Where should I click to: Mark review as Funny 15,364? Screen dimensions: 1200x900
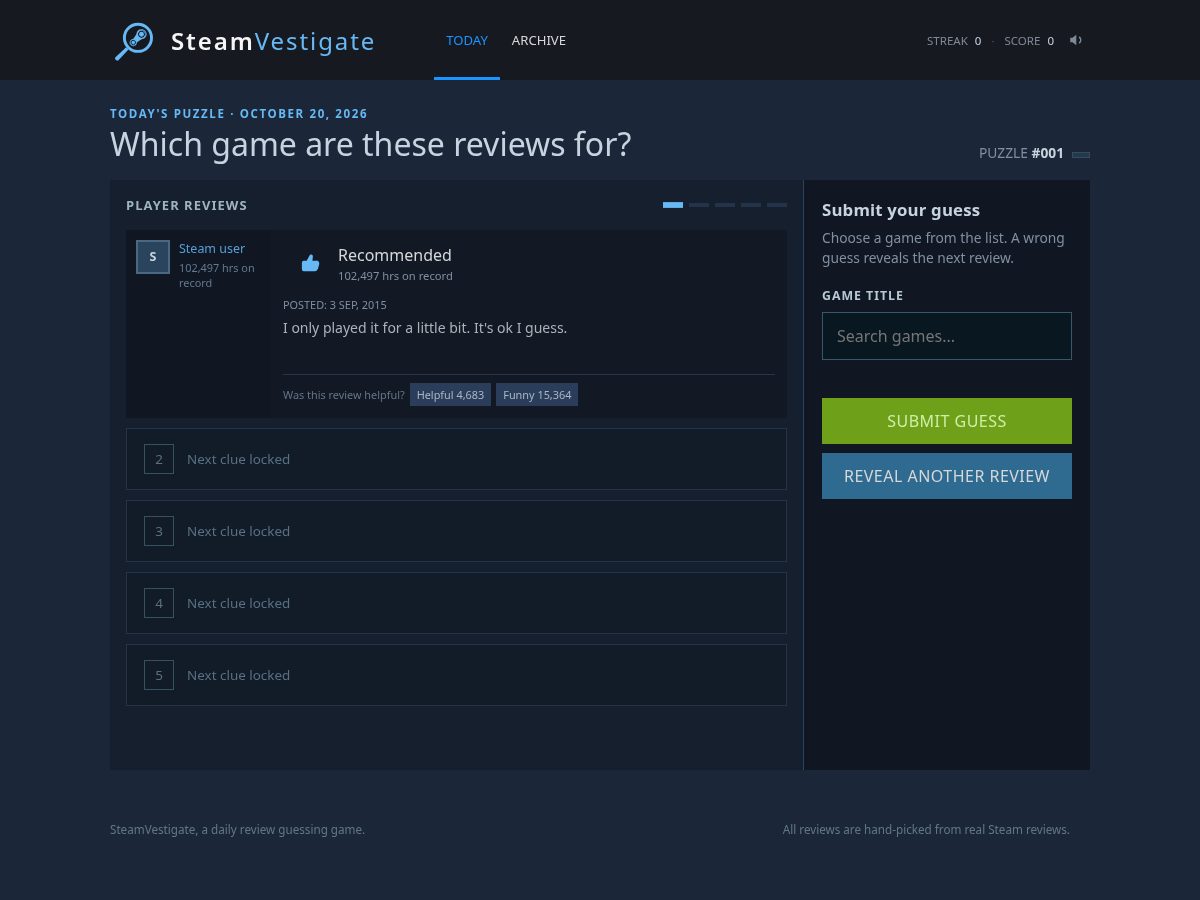537,395
